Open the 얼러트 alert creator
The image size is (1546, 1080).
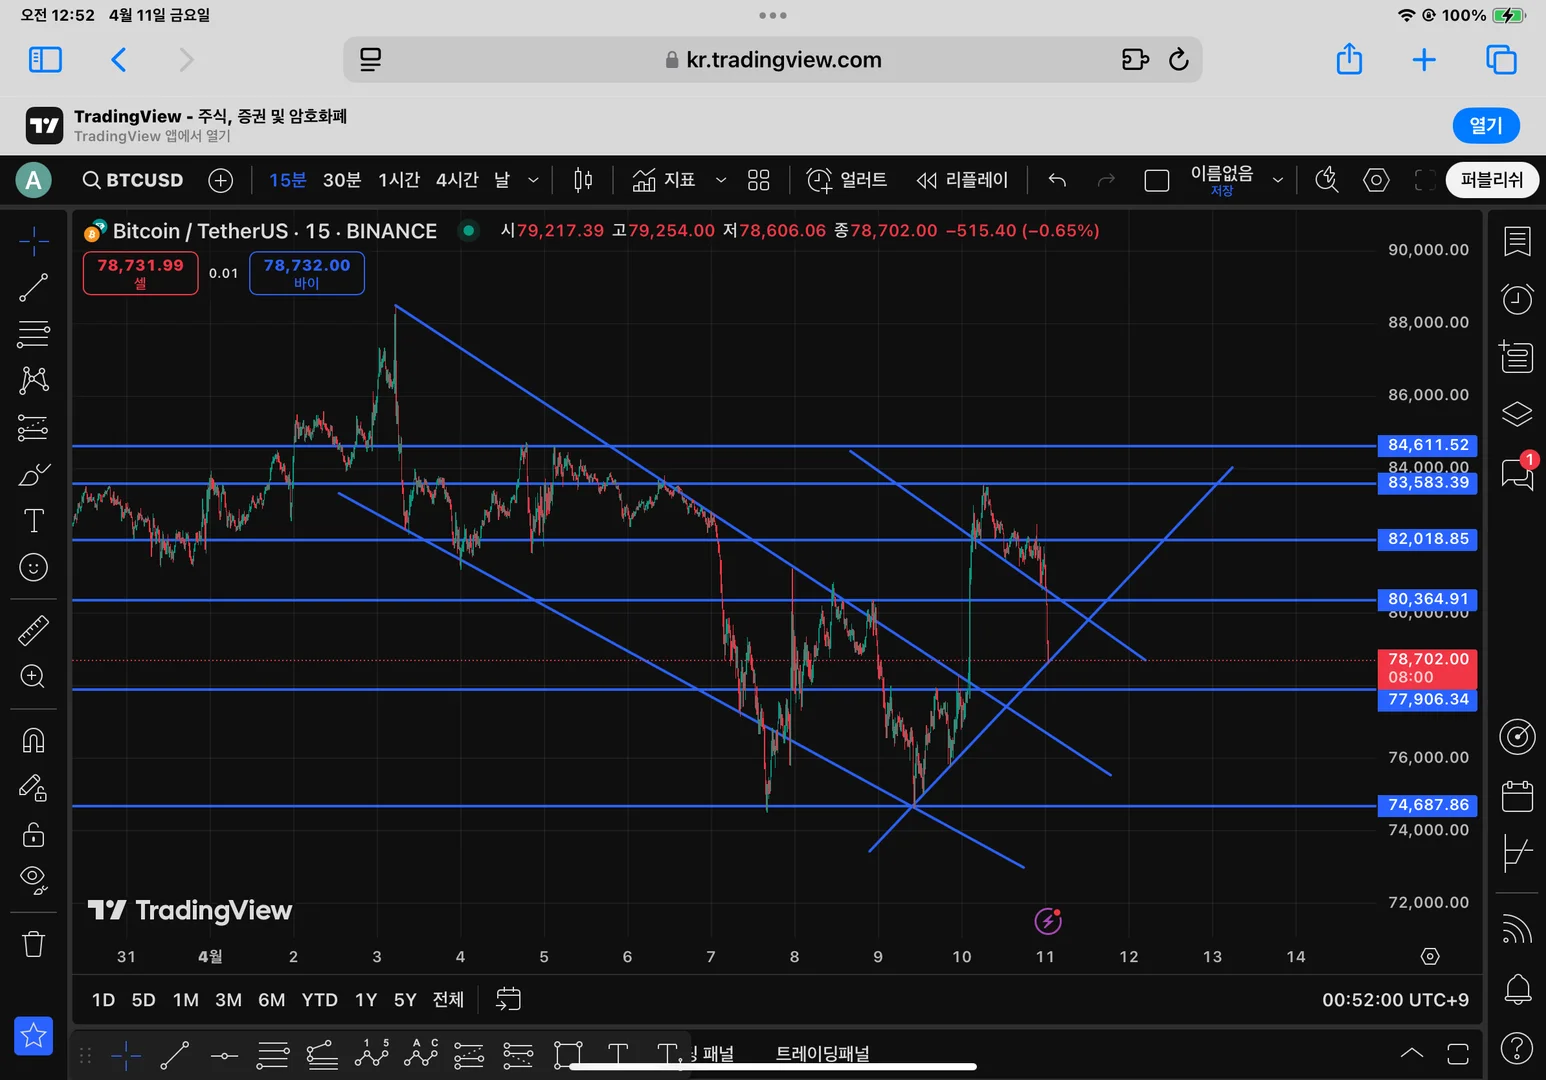click(846, 180)
